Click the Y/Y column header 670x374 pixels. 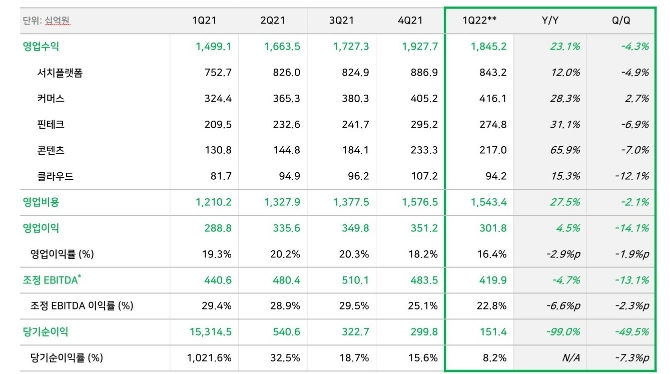pyautogui.click(x=550, y=21)
